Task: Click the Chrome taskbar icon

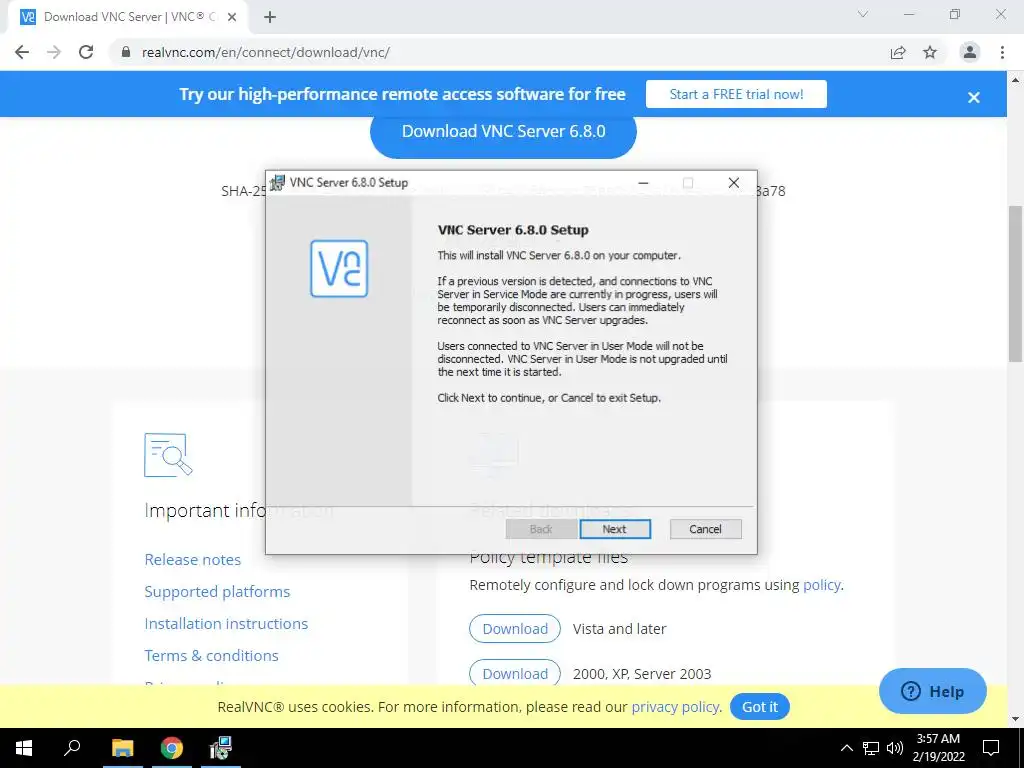Action: tap(172, 748)
